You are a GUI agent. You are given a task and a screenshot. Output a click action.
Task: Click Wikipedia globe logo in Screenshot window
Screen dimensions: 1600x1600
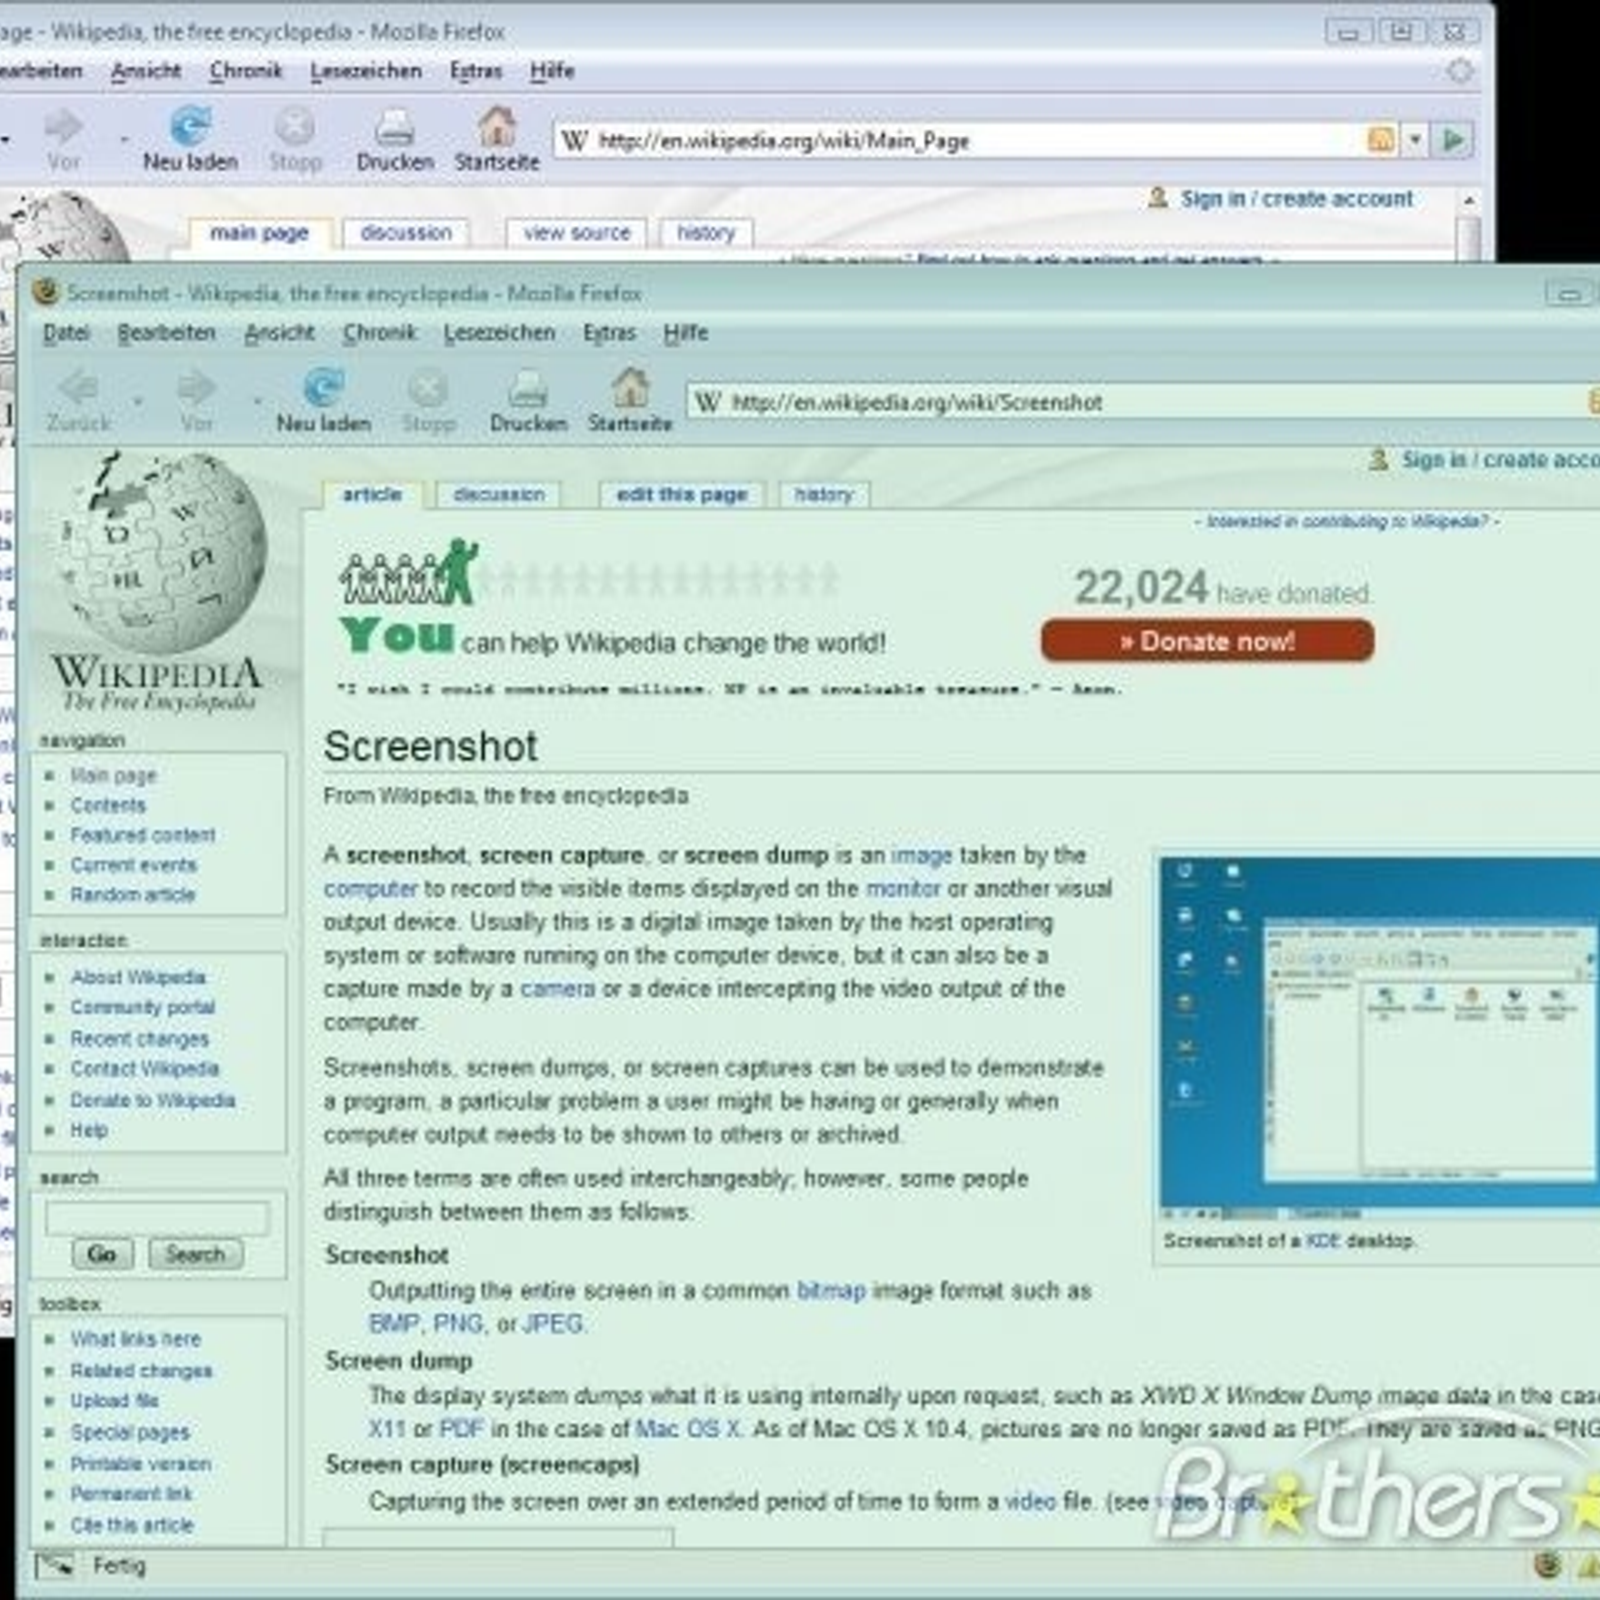(x=163, y=553)
